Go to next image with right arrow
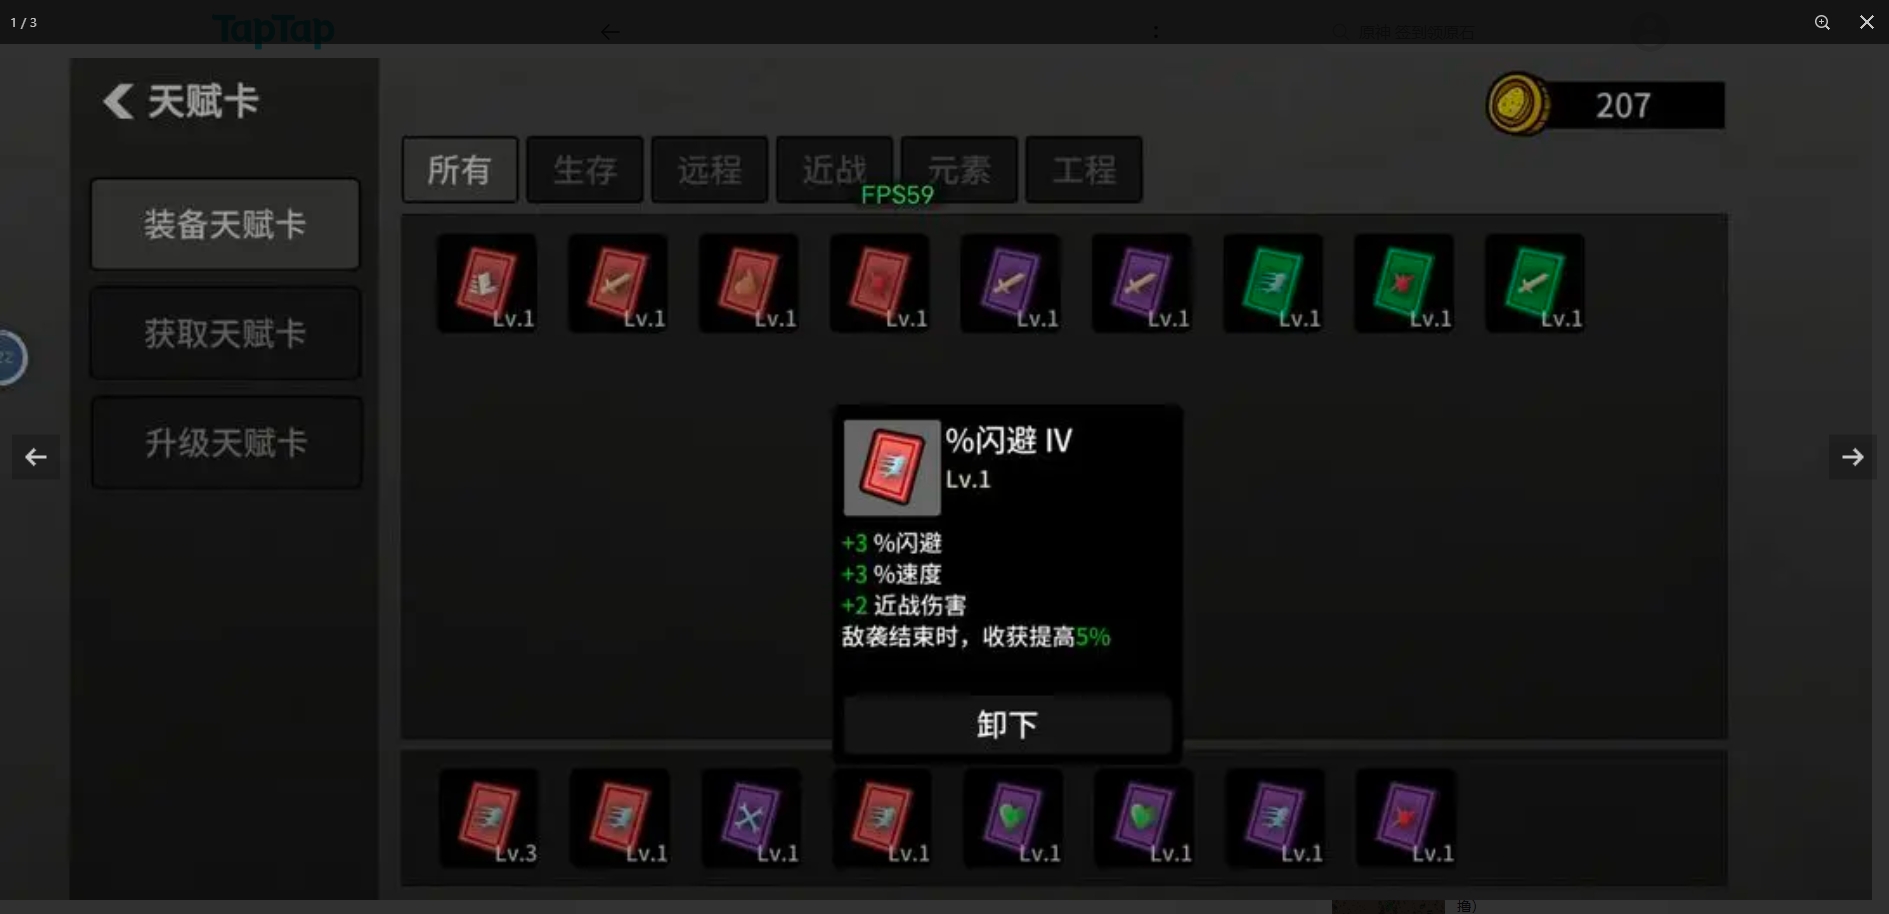 1853,457
